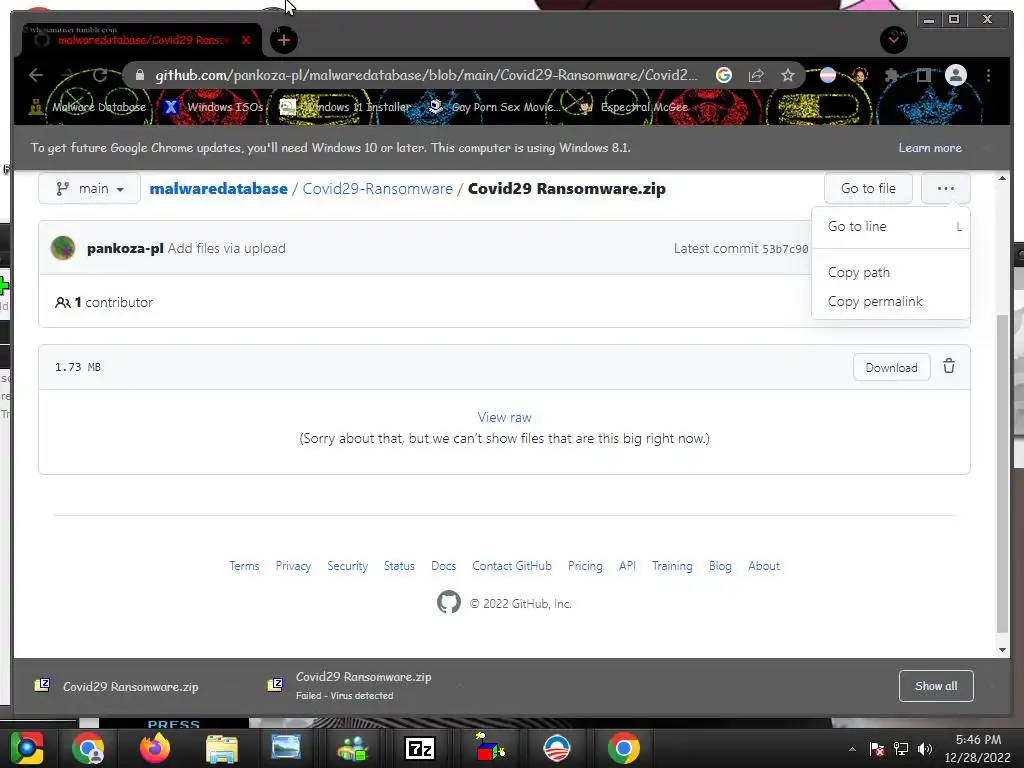Launch 7-Zip from the taskbar
Image resolution: width=1024 pixels, height=768 pixels.
(420, 748)
